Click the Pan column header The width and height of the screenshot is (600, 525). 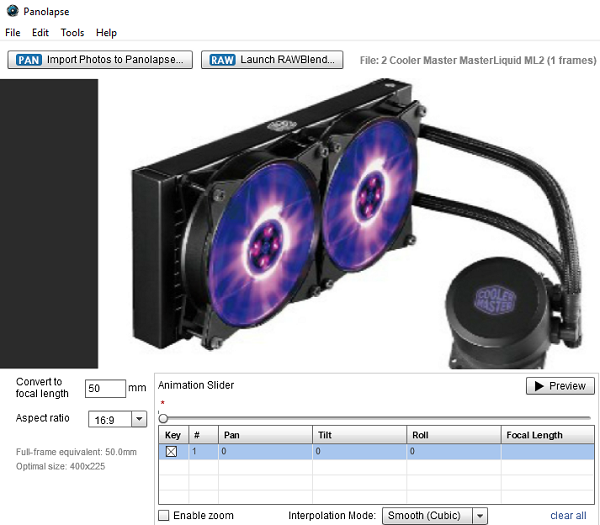coord(266,435)
